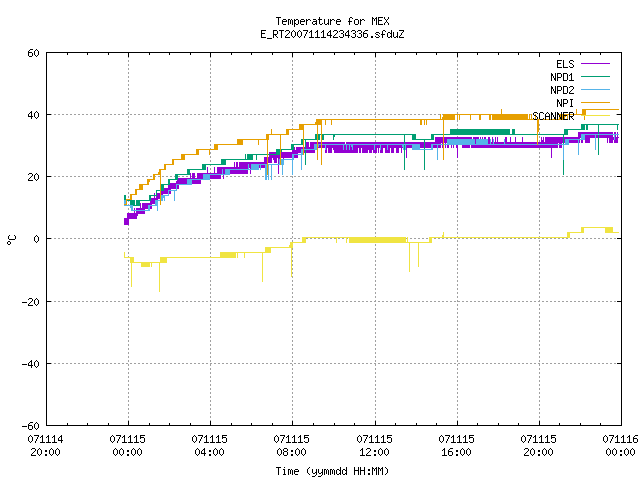Viewport: 640px width, 480px height.
Task: Click the x-axis label 071115 08:00
Action: (291, 446)
